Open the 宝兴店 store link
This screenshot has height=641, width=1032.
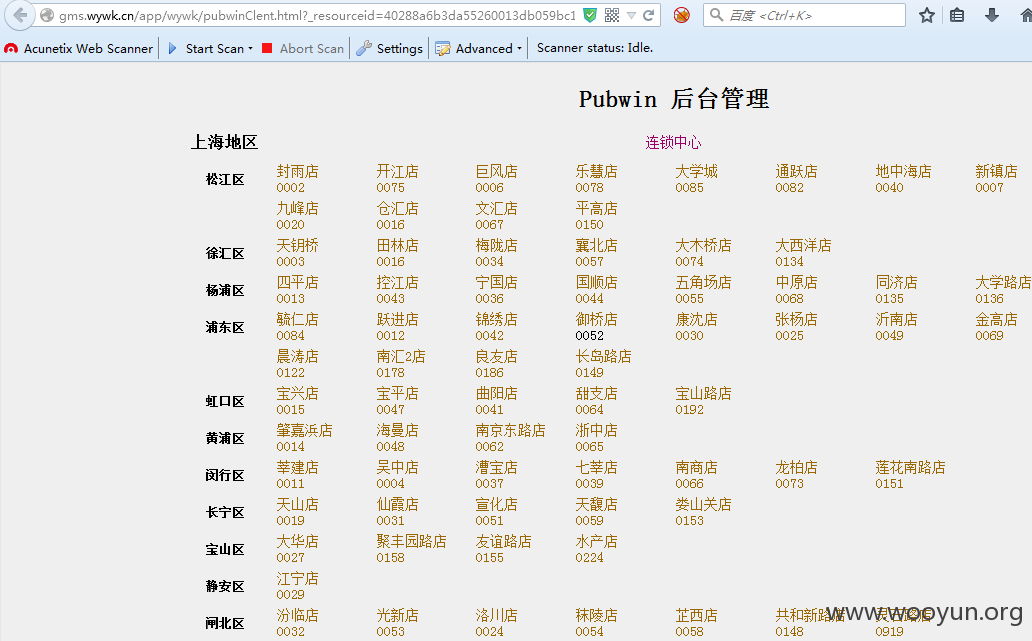pyautogui.click(x=297, y=393)
